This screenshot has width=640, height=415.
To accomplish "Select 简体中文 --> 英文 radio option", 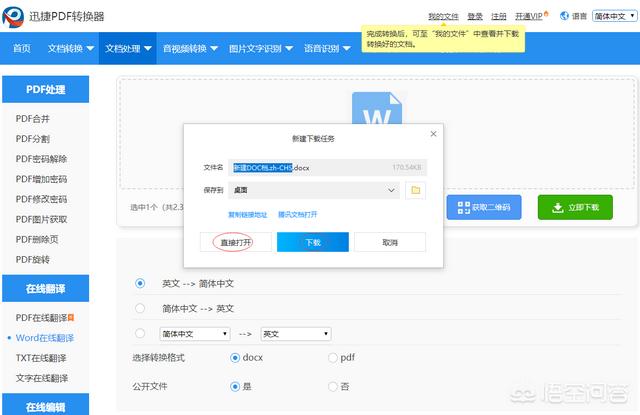I will [140, 308].
